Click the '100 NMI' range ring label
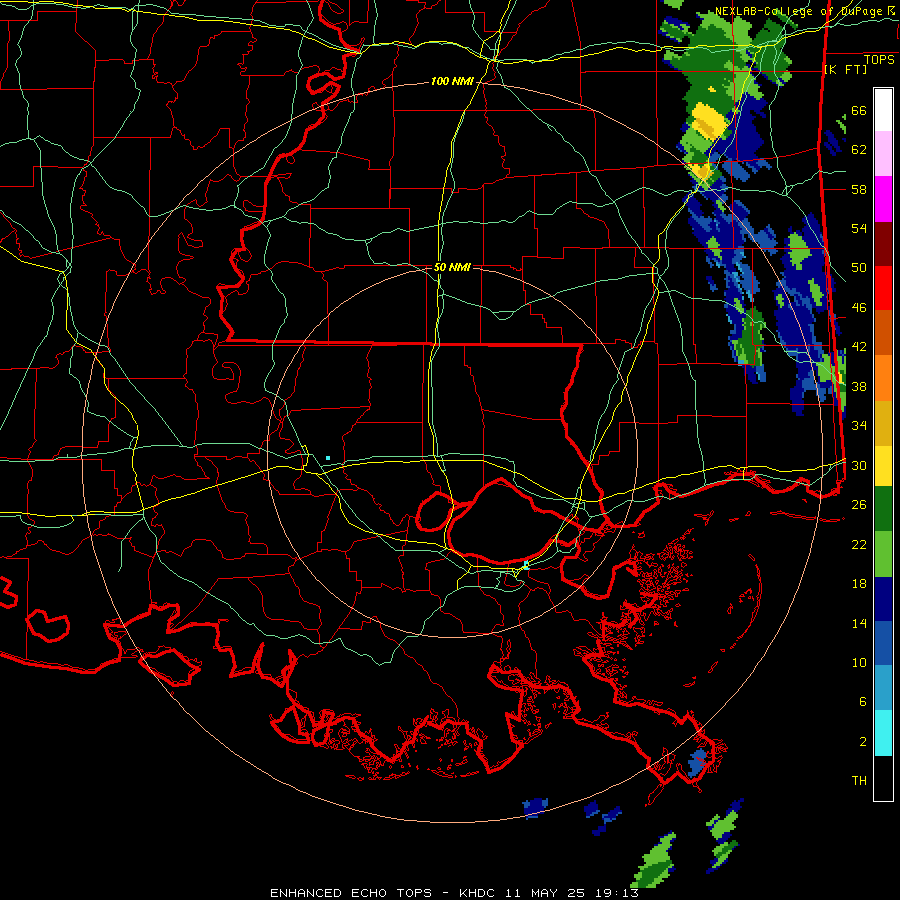The image size is (900, 900). click(x=452, y=82)
